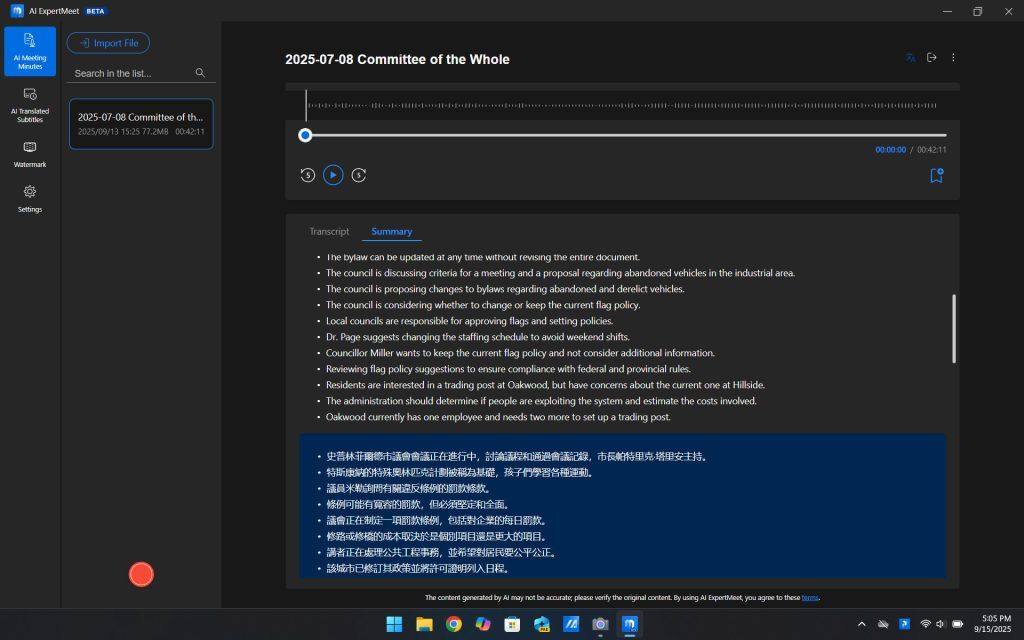Image resolution: width=1024 pixels, height=640 pixels.
Task: Focus the 'Search in the list' field
Action: coord(133,73)
